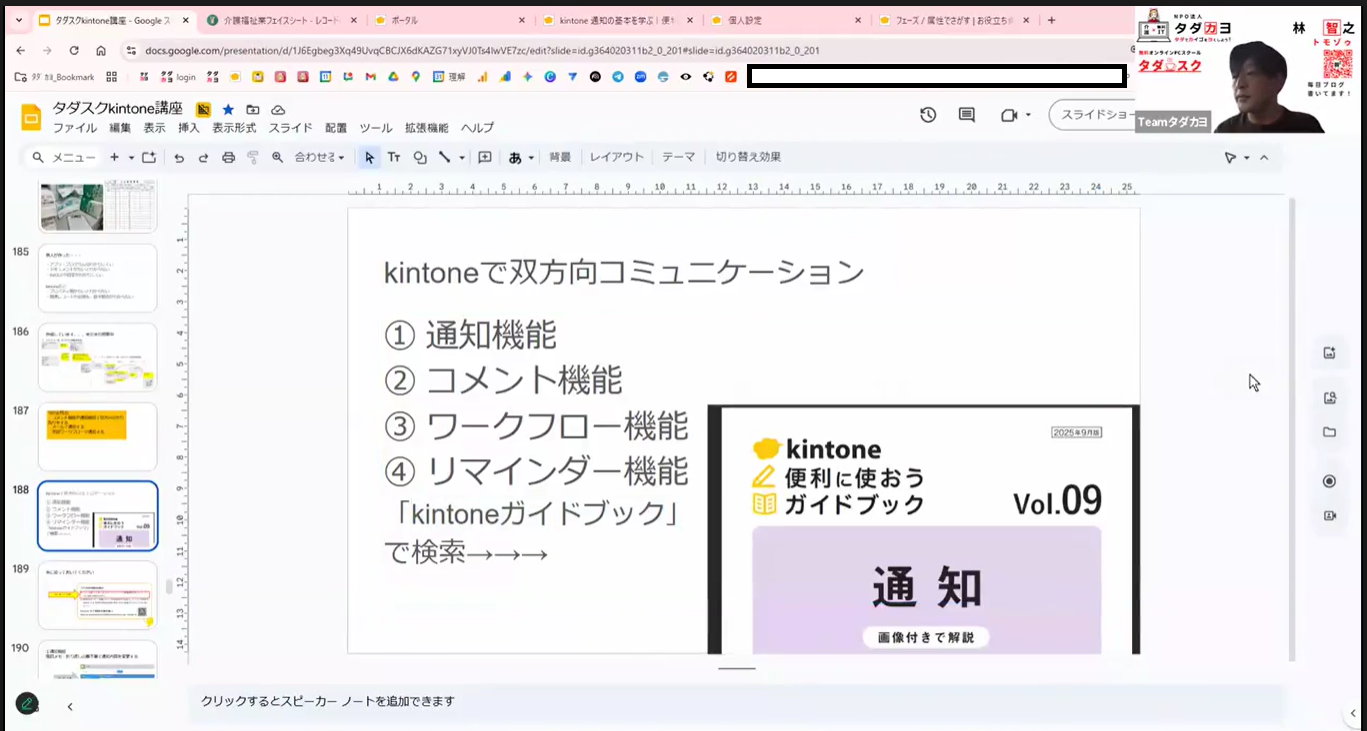Open the 挿入 menu
Viewport: 1367px width, 731px height.
[x=188, y=128]
